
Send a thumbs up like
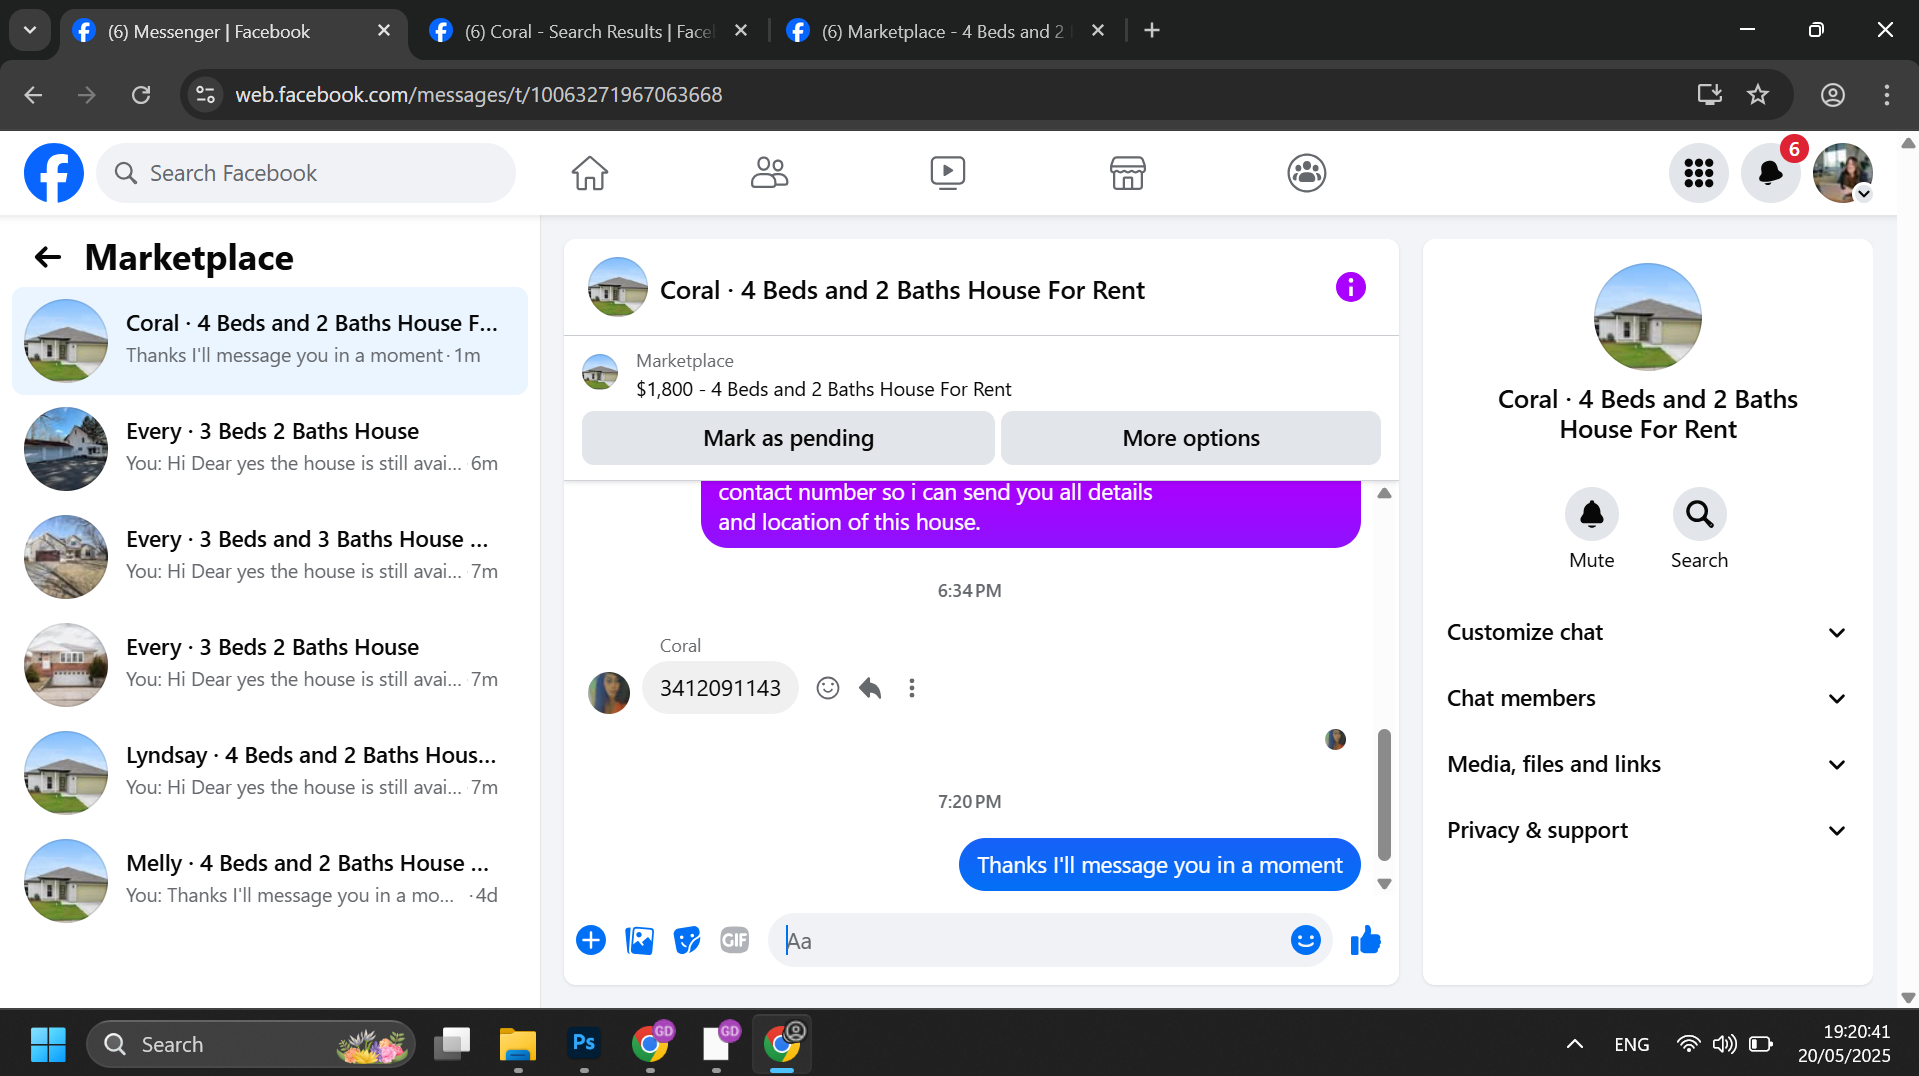[x=1365, y=940]
